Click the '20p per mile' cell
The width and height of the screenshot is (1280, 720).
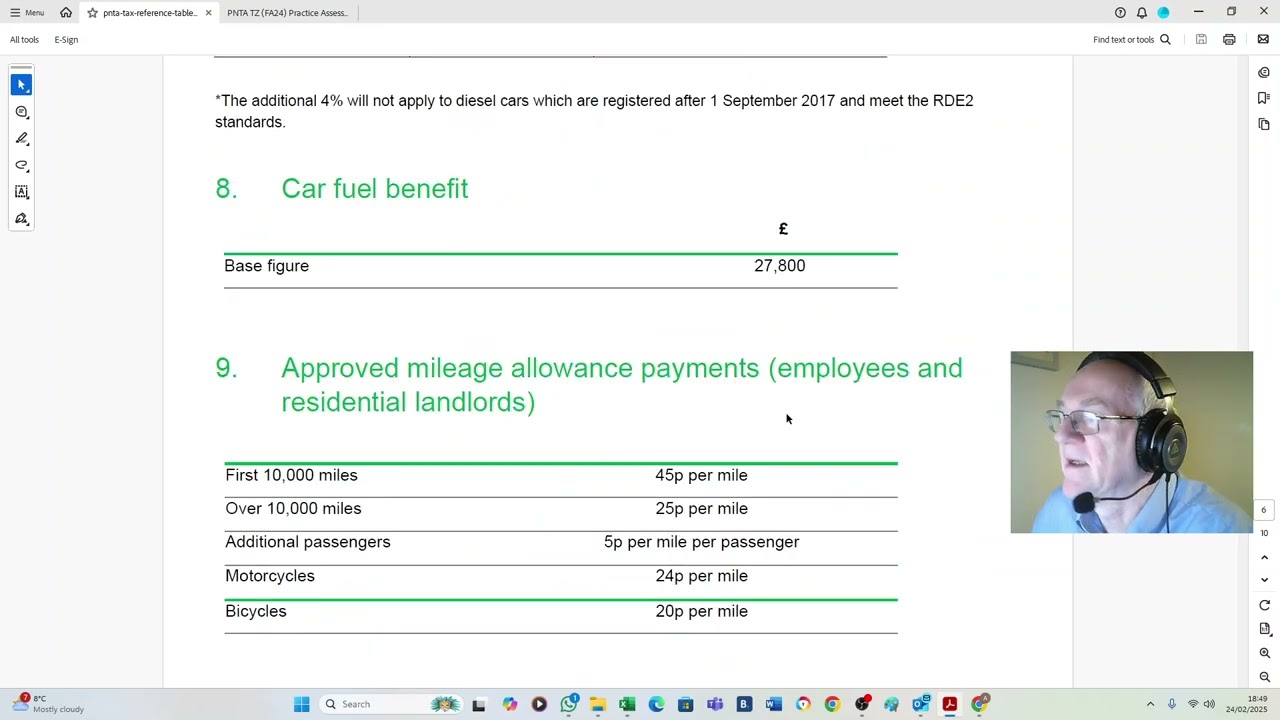(701, 611)
